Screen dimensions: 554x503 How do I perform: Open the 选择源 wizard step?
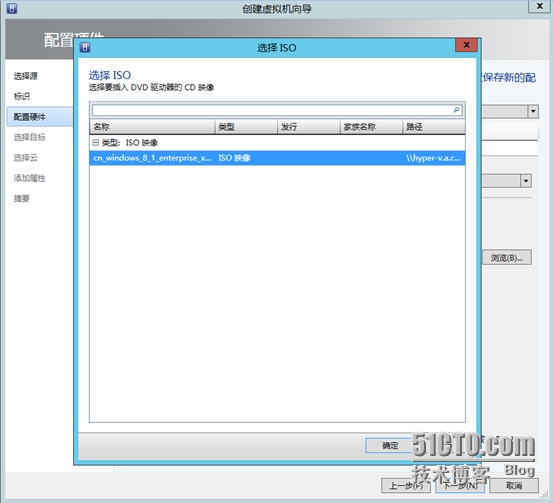point(26,76)
